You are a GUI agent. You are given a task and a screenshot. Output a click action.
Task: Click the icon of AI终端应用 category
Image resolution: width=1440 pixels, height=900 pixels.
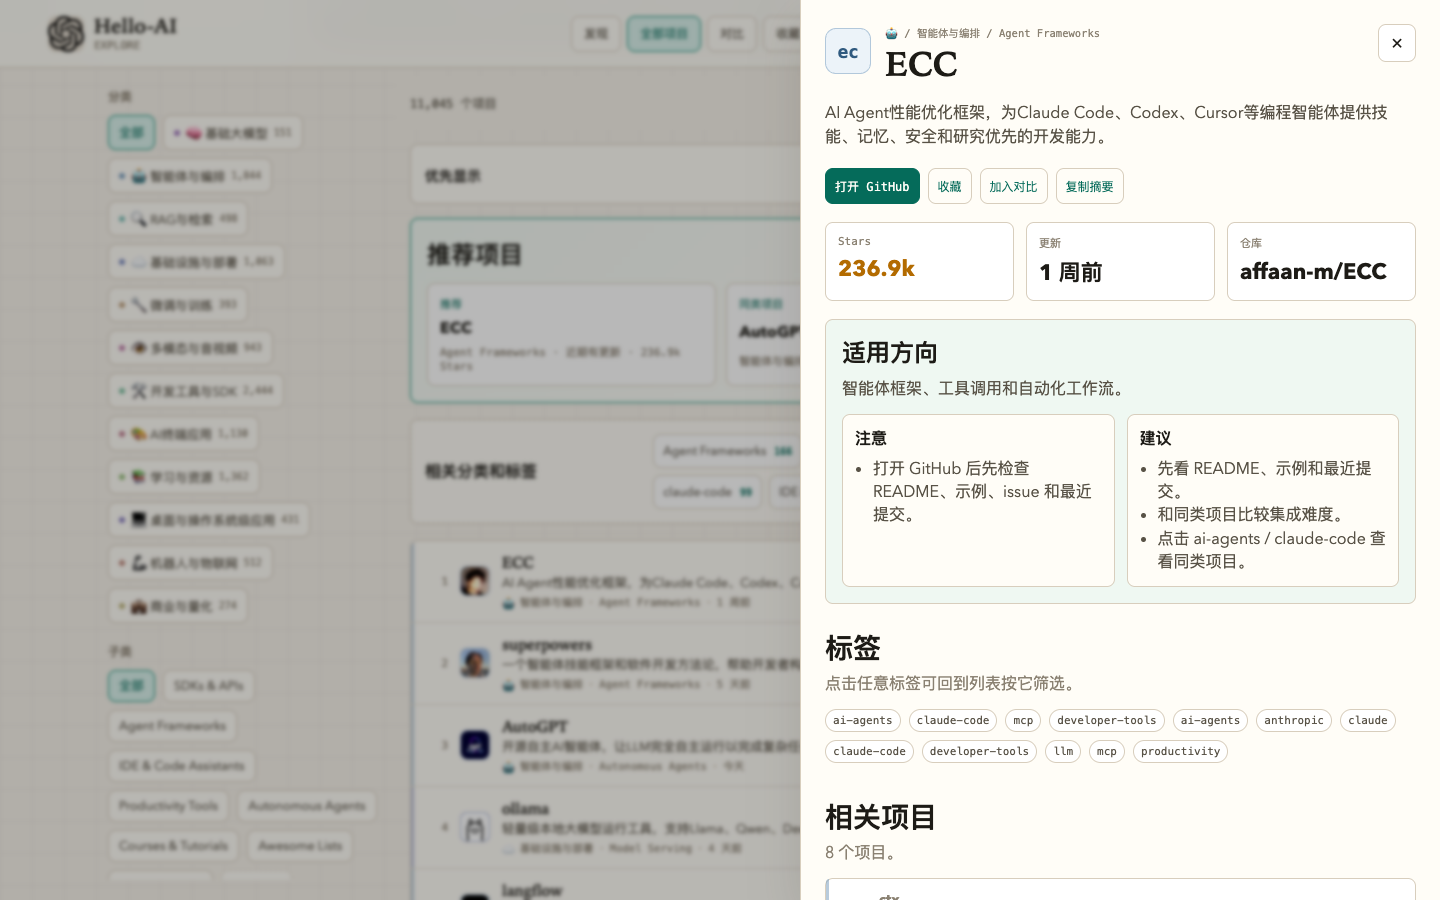tap(139, 434)
